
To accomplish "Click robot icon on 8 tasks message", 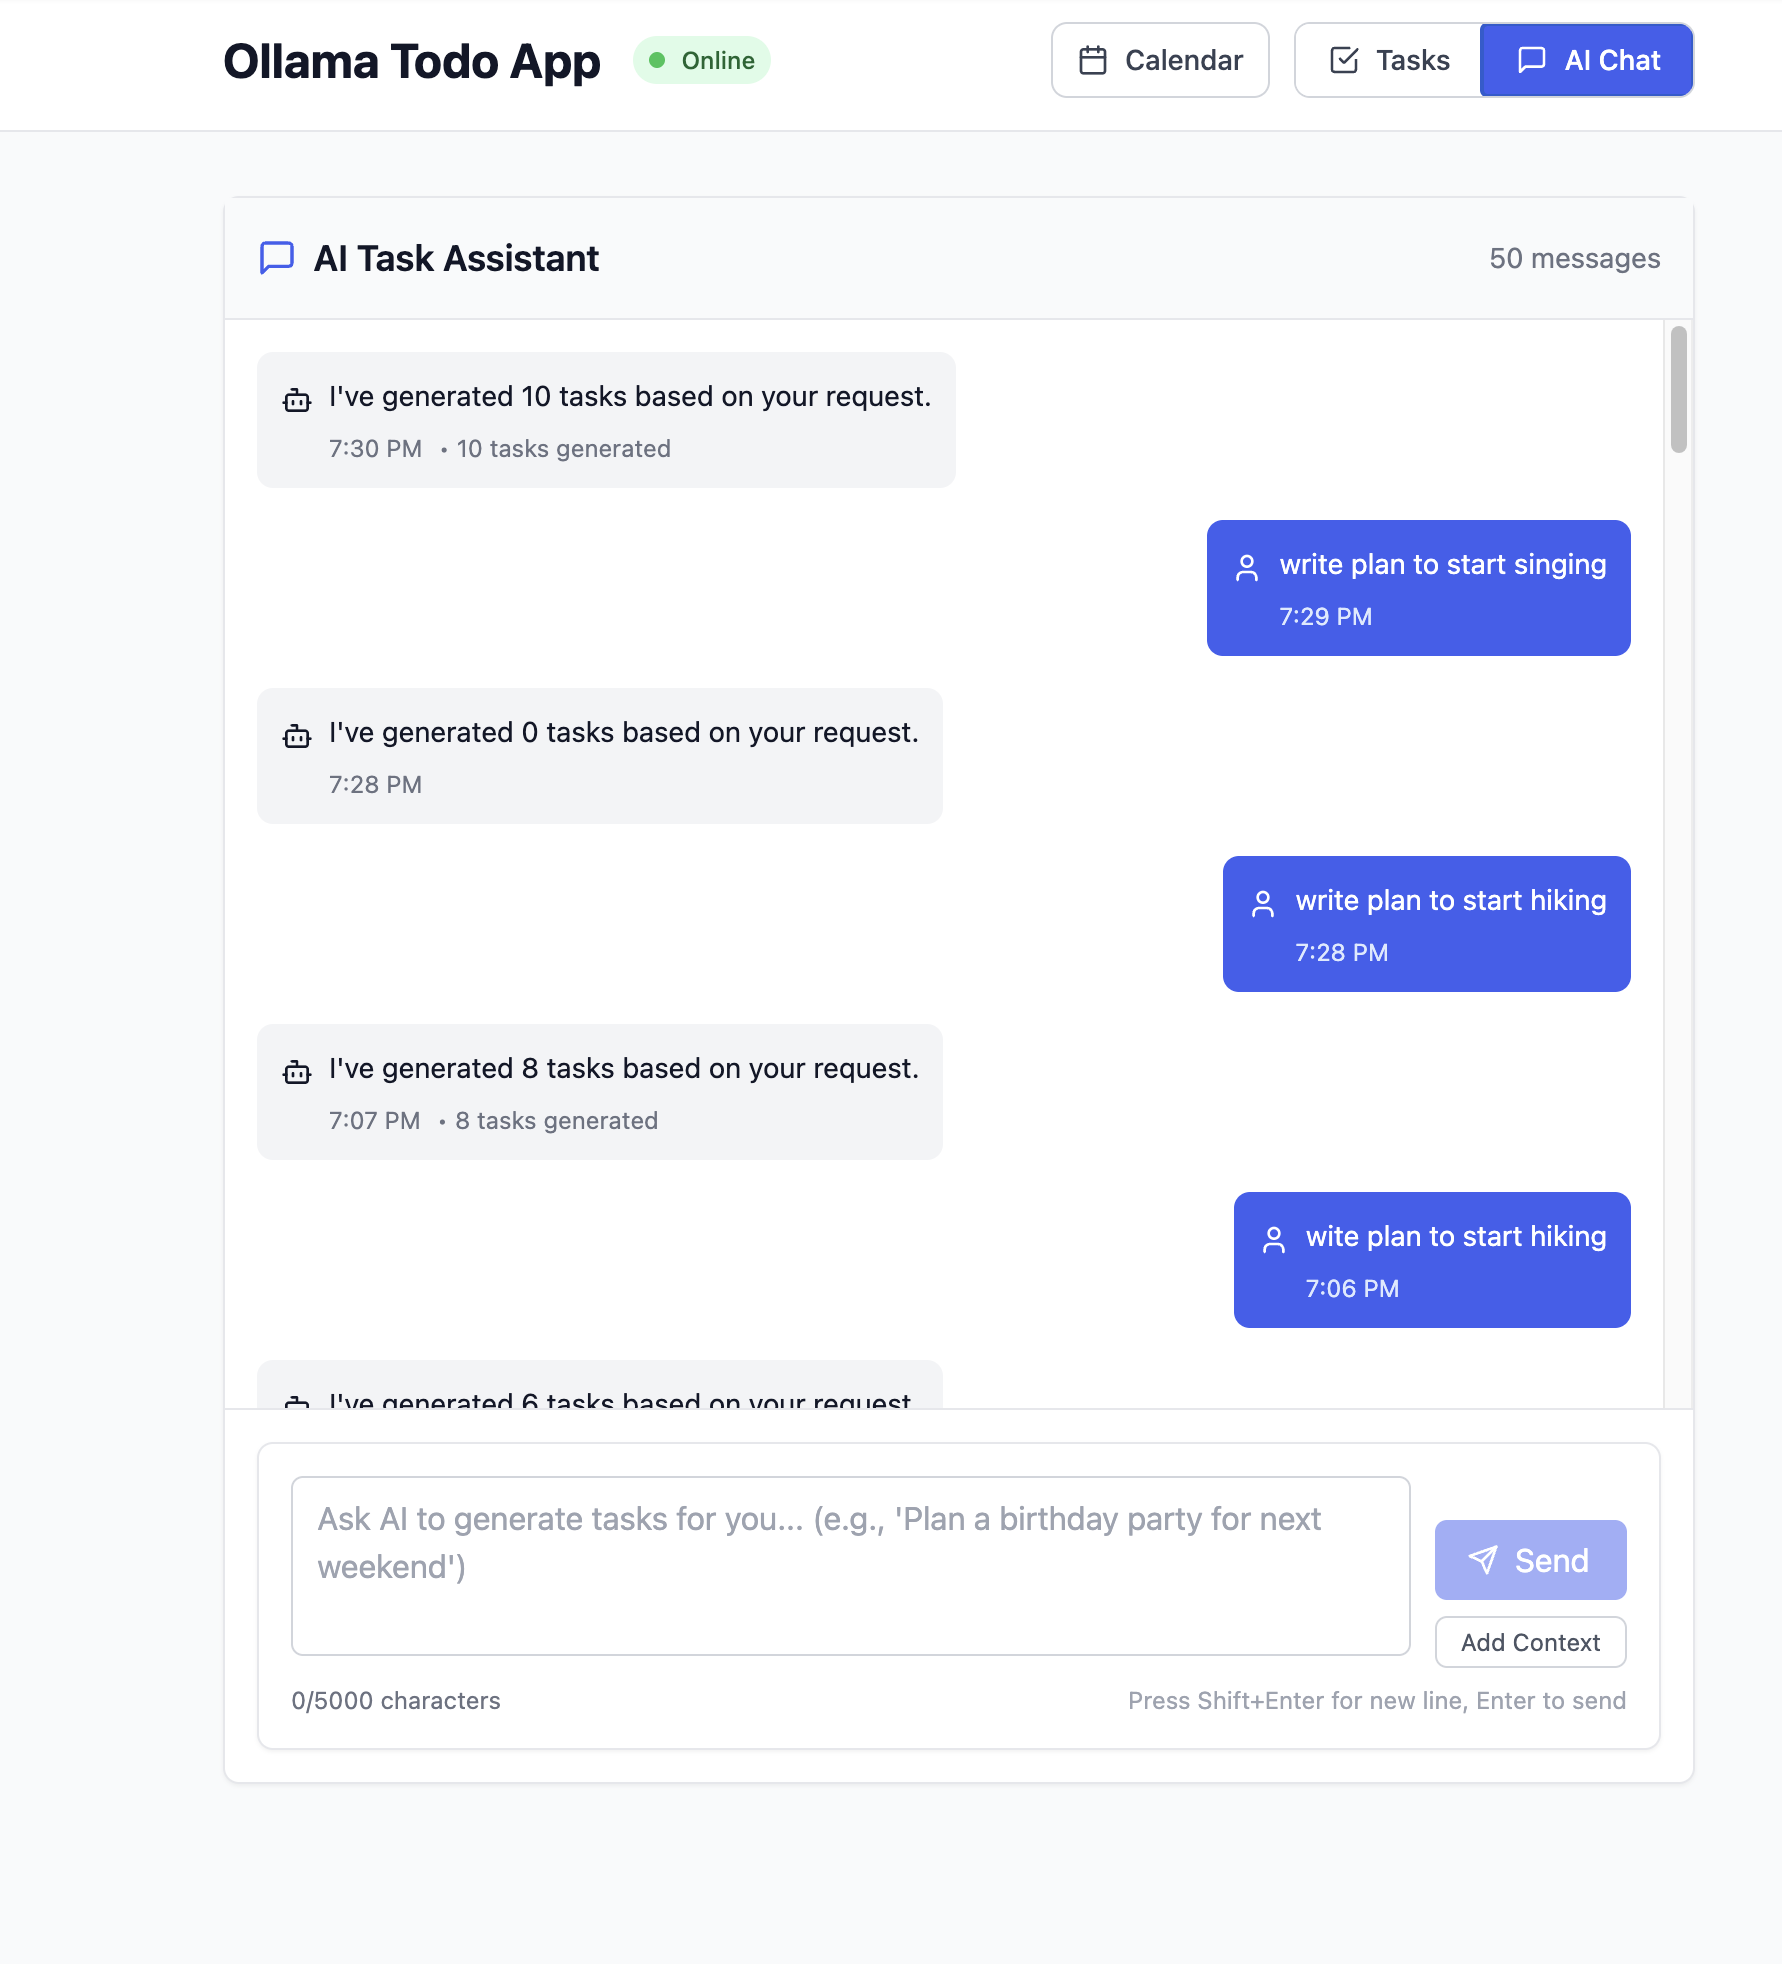I will point(297,1072).
